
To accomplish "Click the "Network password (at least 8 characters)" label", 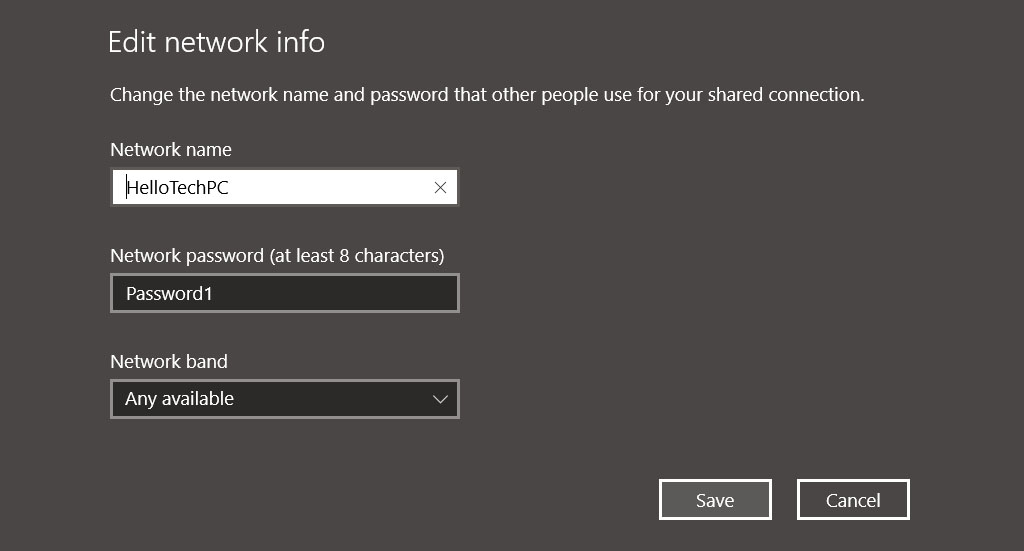I will 277,256.
